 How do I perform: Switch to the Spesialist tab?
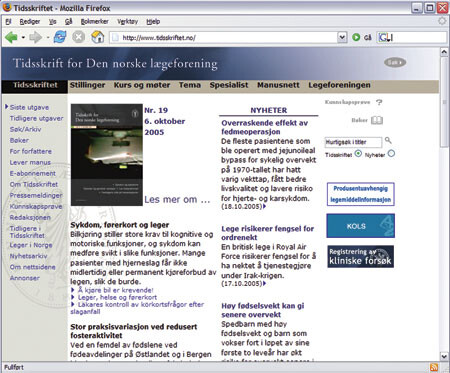pos(229,85)
